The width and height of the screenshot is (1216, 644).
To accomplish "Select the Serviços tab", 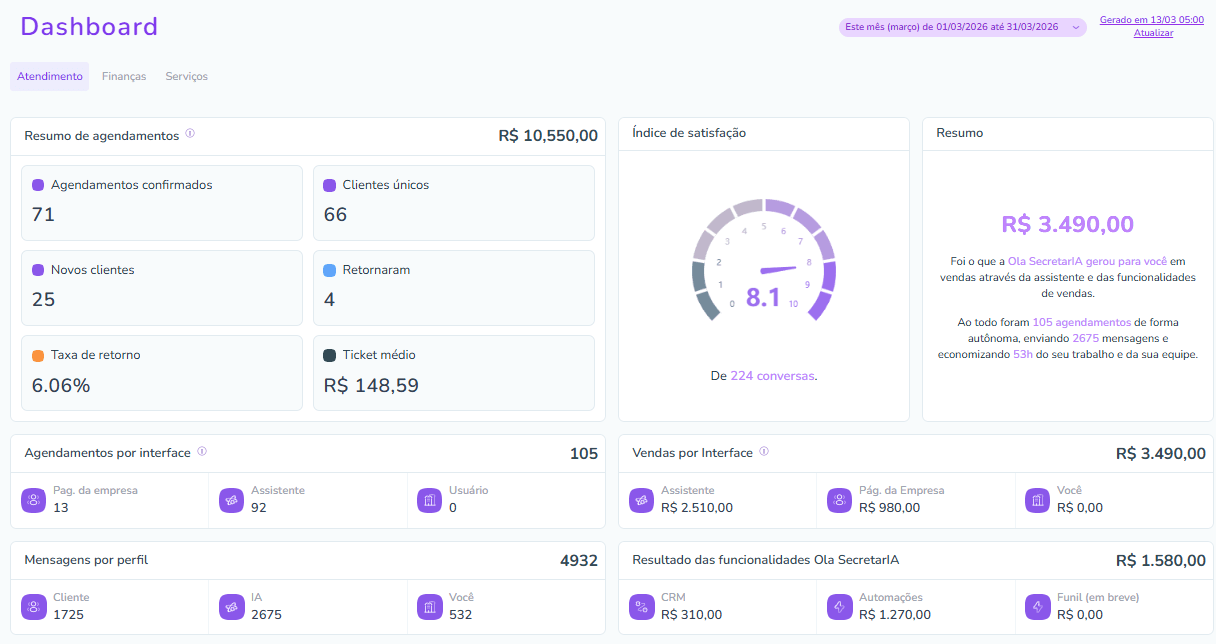I will pos(186,76).
